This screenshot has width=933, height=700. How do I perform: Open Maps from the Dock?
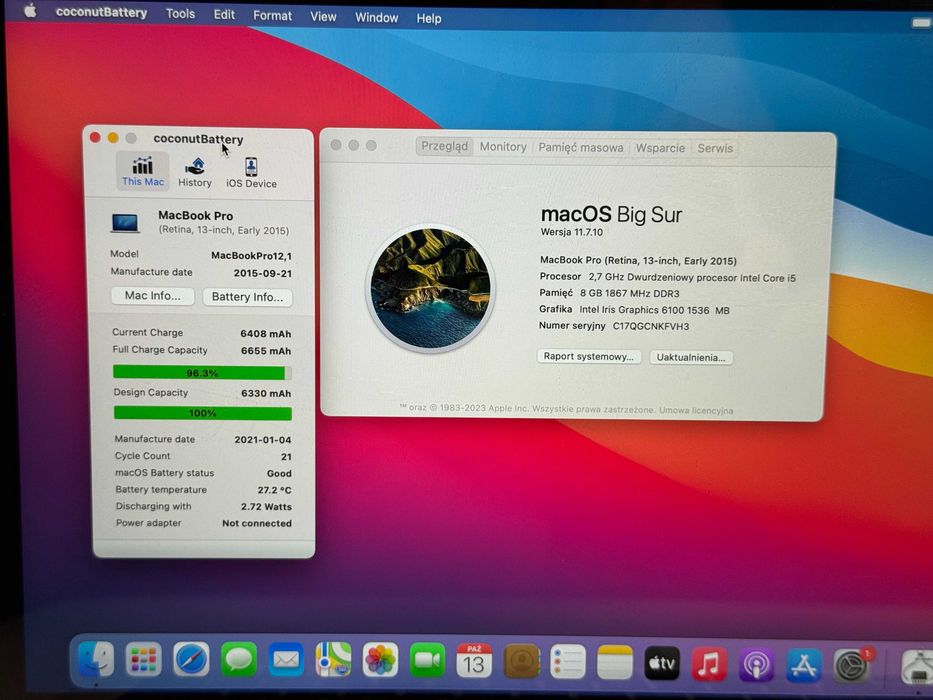333,660
